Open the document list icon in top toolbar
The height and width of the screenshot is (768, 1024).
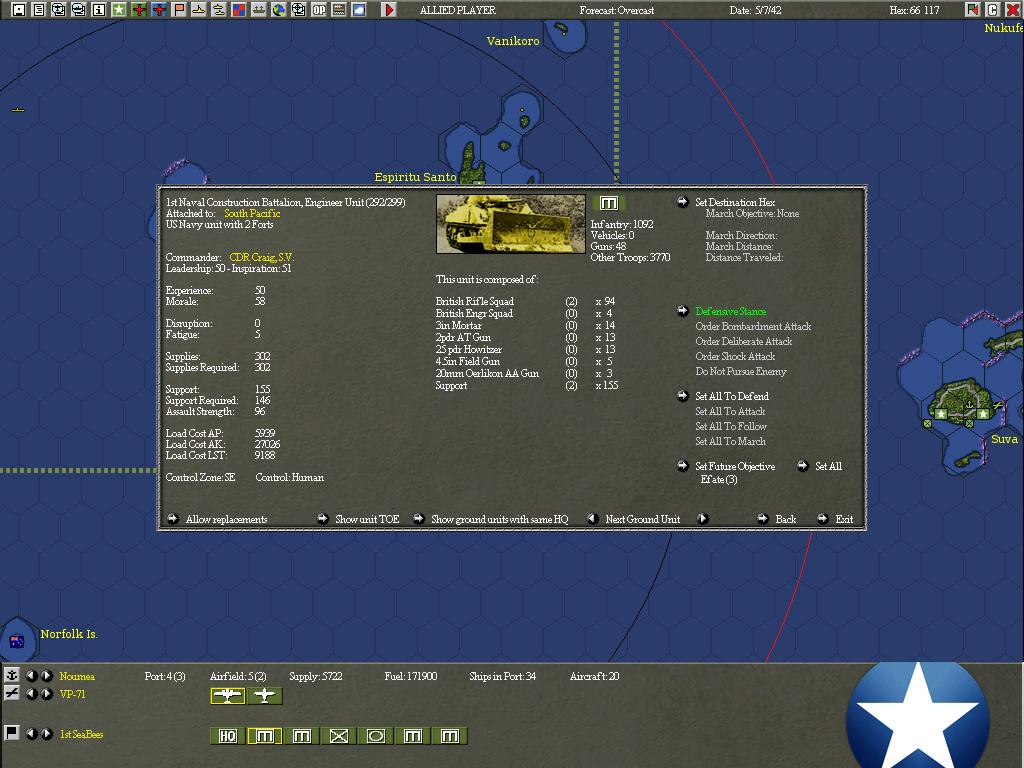point(39,10)
